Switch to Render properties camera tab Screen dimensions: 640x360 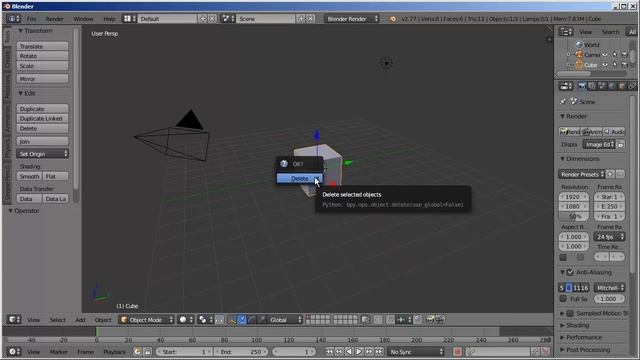582,86
